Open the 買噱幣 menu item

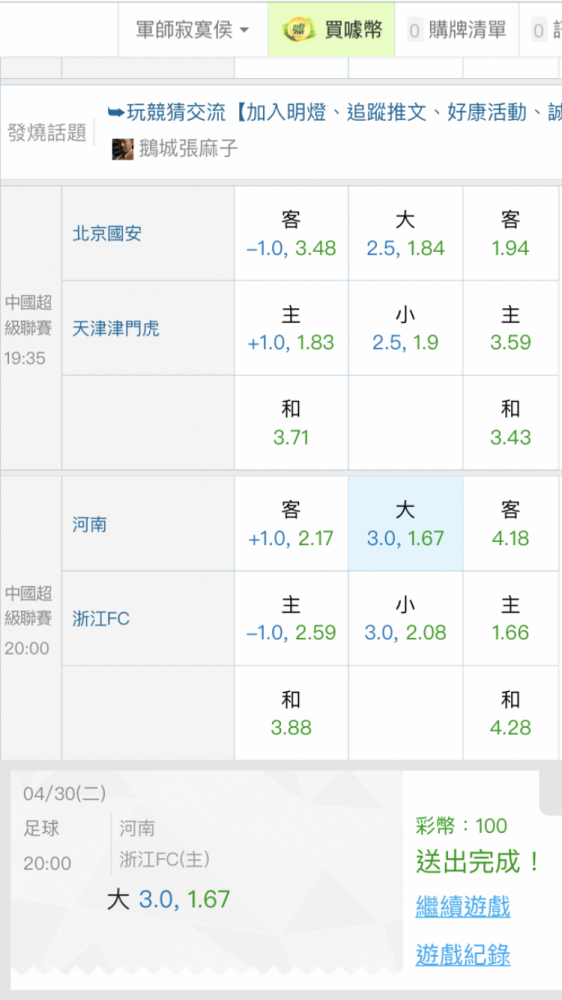331,29
